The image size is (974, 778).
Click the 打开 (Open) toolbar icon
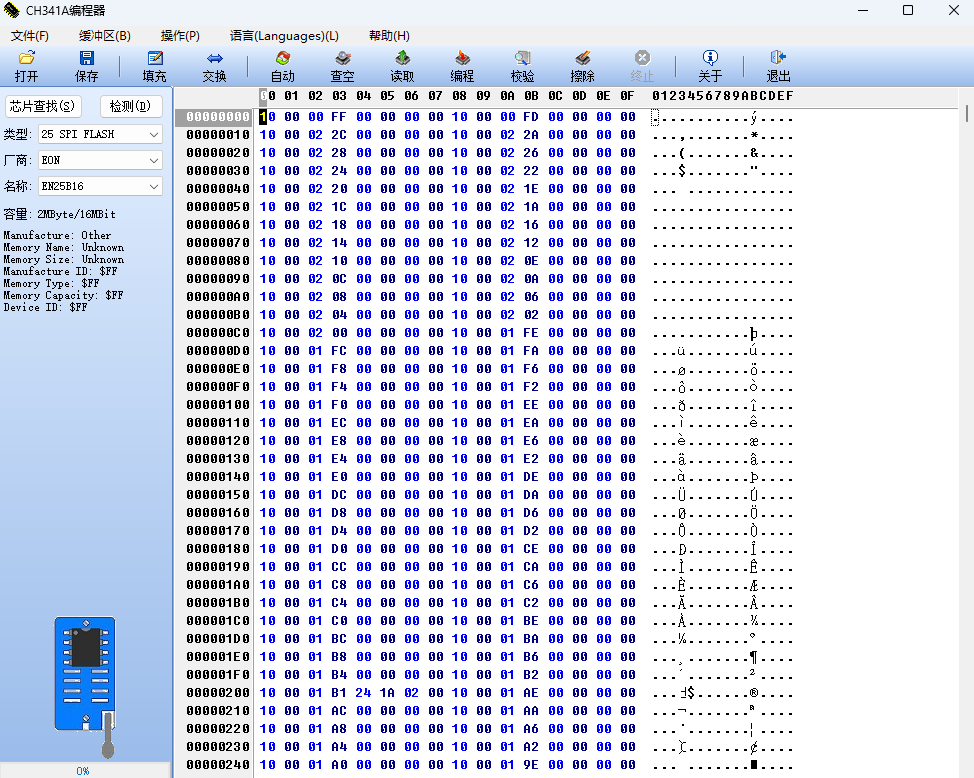[x=26, y=66]
